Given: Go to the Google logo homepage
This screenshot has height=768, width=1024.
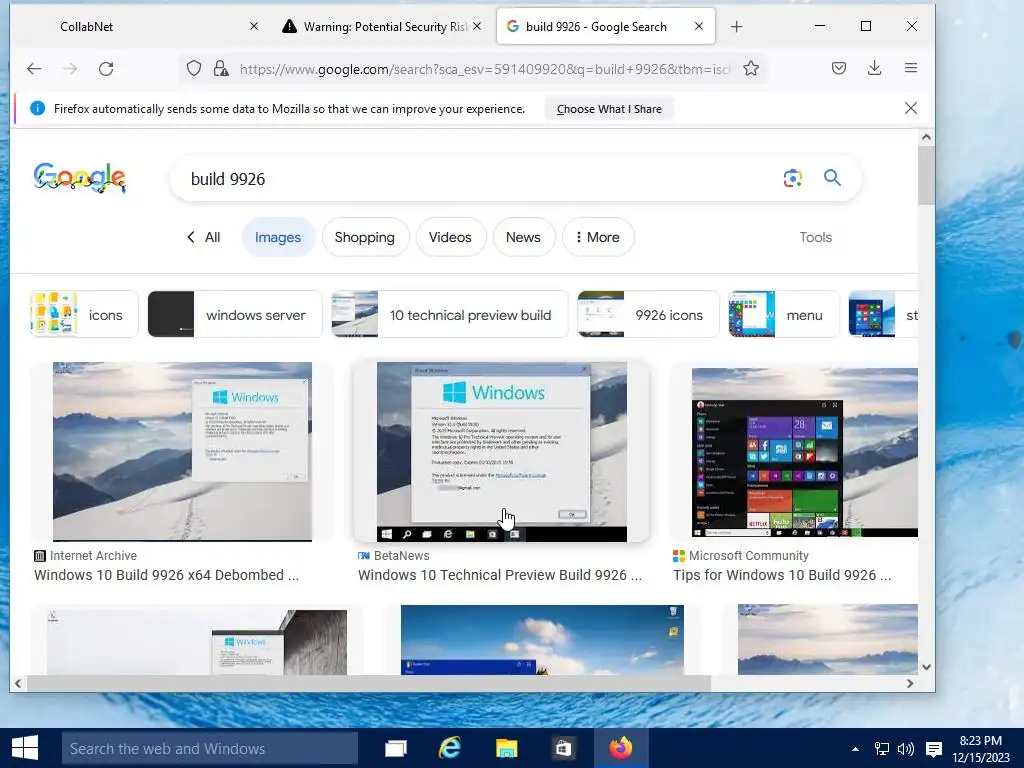Looking at the screenshot, I should coord(80,178).
